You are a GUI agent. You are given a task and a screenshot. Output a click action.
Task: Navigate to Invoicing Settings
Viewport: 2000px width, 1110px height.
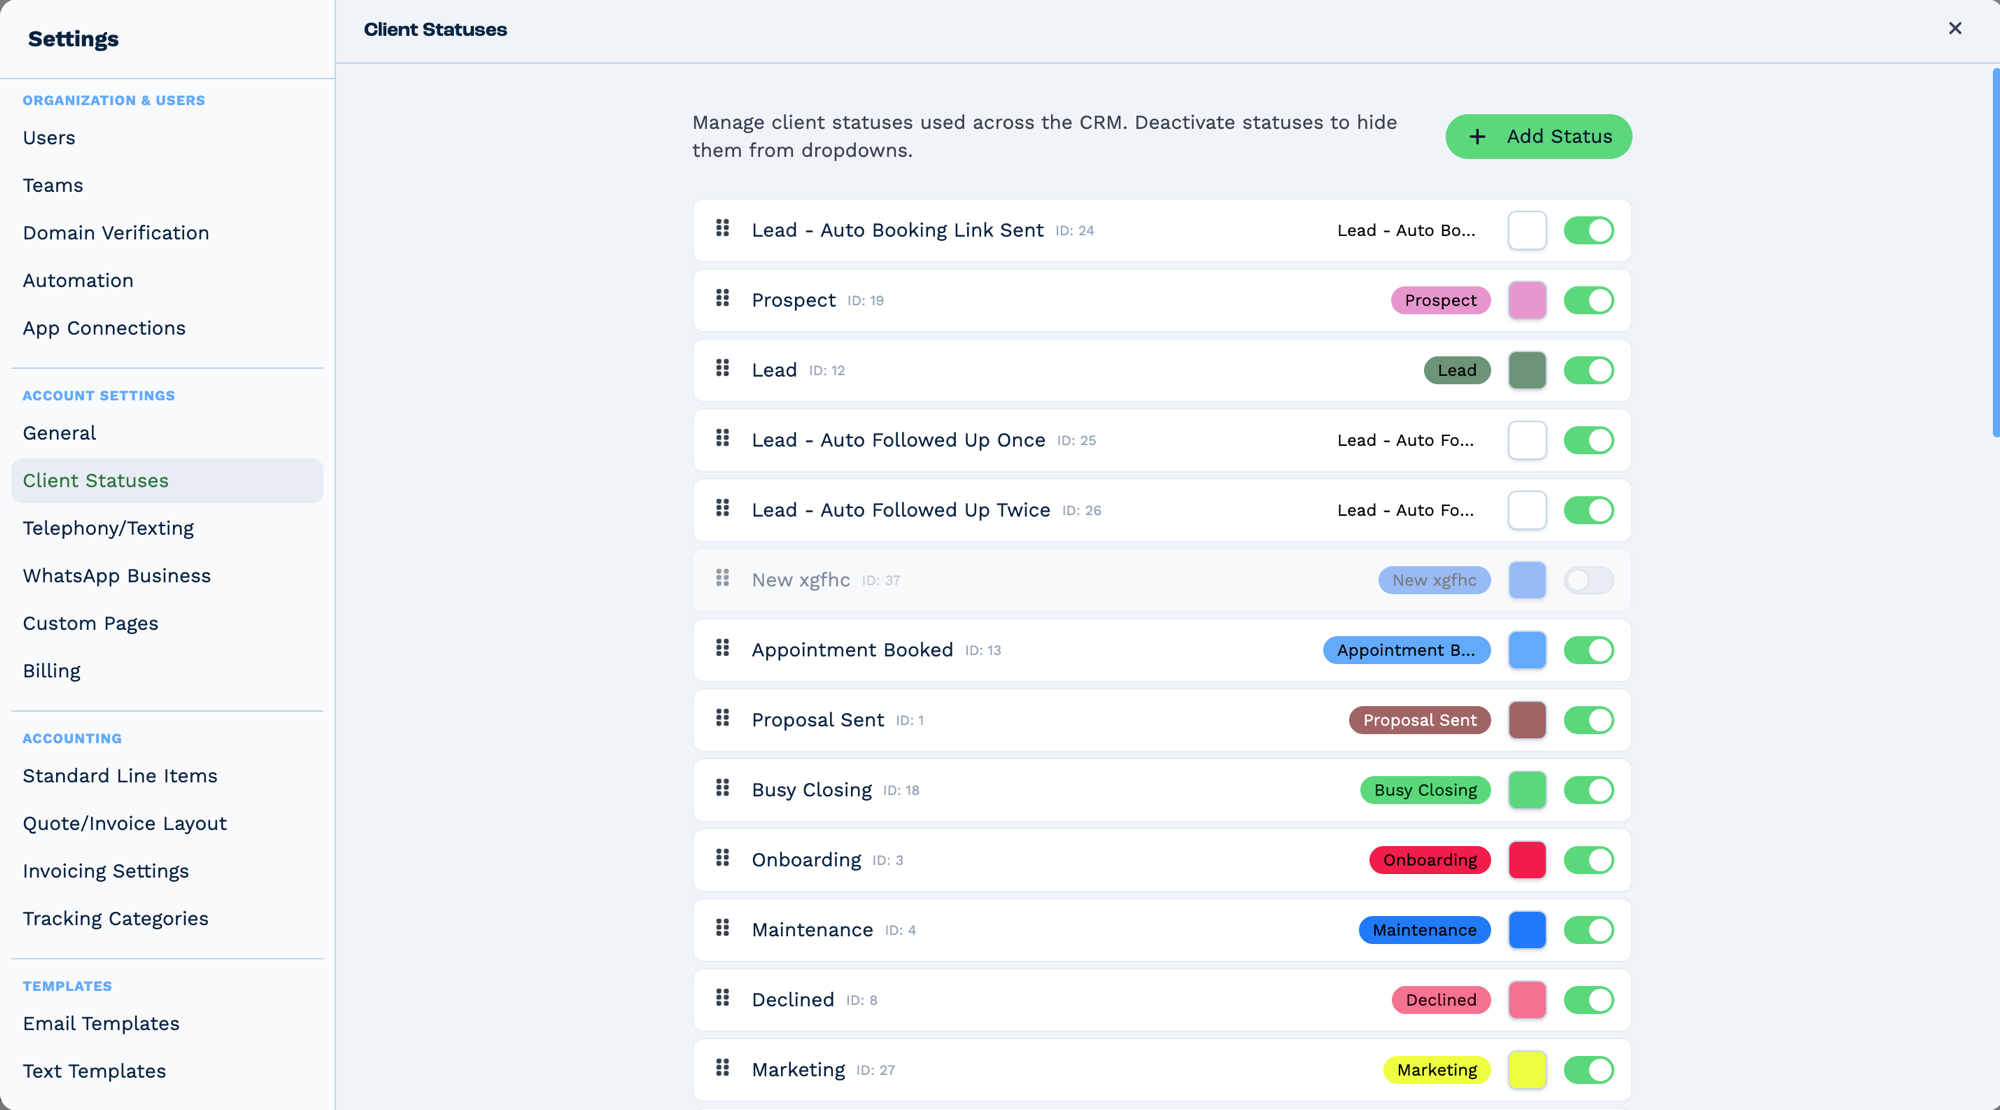click(x=167, y=871)
